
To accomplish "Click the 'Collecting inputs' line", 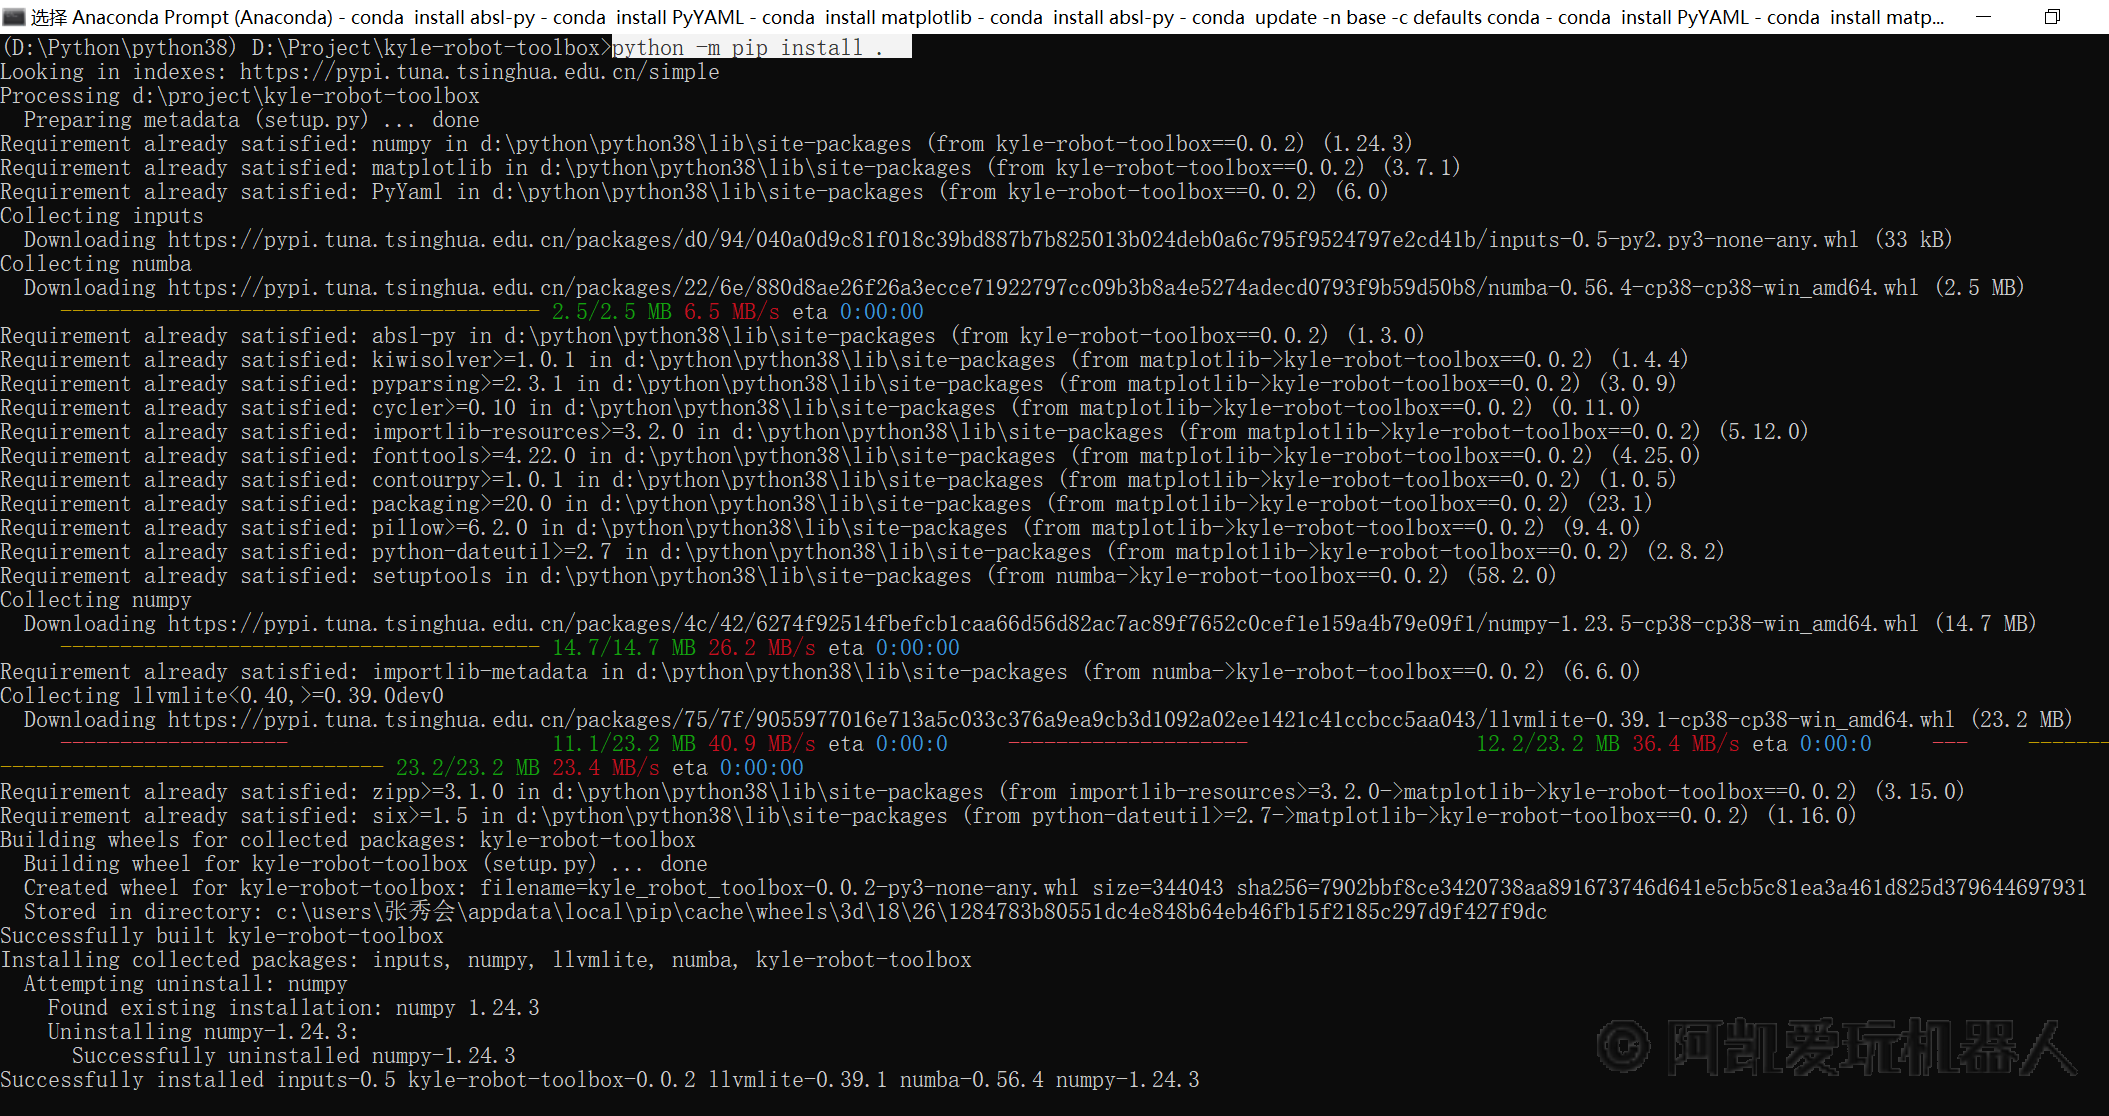I will [x=102, y=216].
